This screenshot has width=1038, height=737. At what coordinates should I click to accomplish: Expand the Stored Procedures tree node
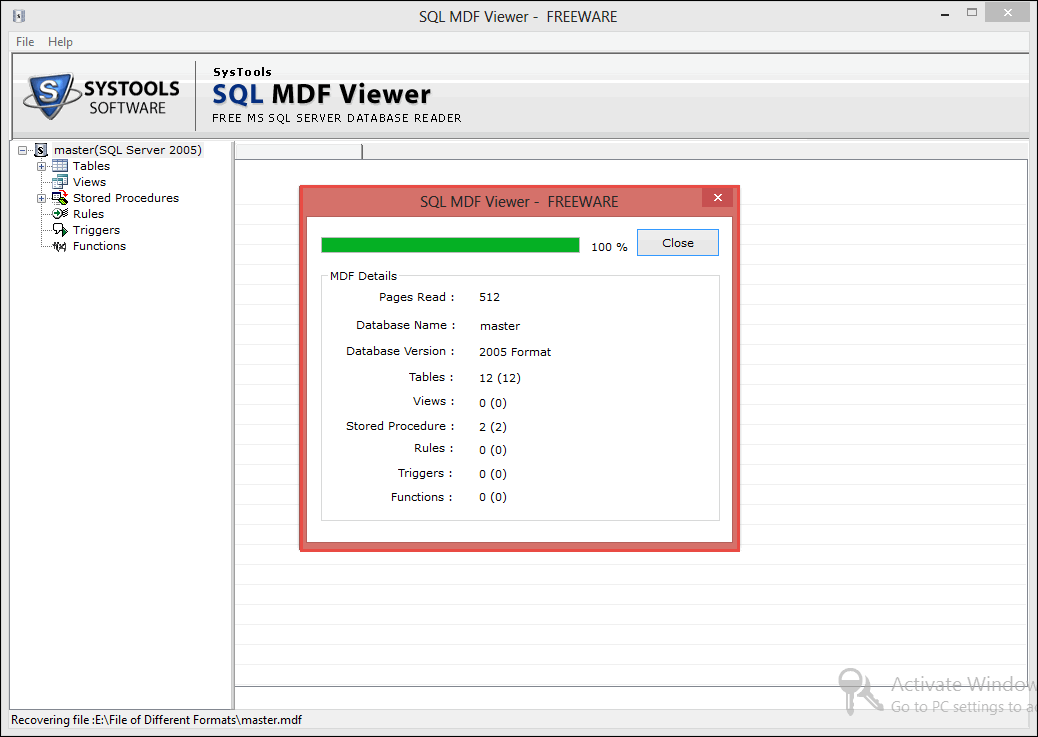pos(40,198)
